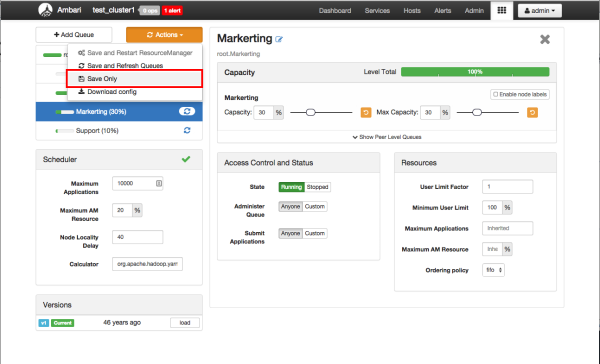Expand Show Peer Level Queues
Image resolution: width=600 pixels, height=364 pixels.
pyautogui.click(x=387, y=137)
